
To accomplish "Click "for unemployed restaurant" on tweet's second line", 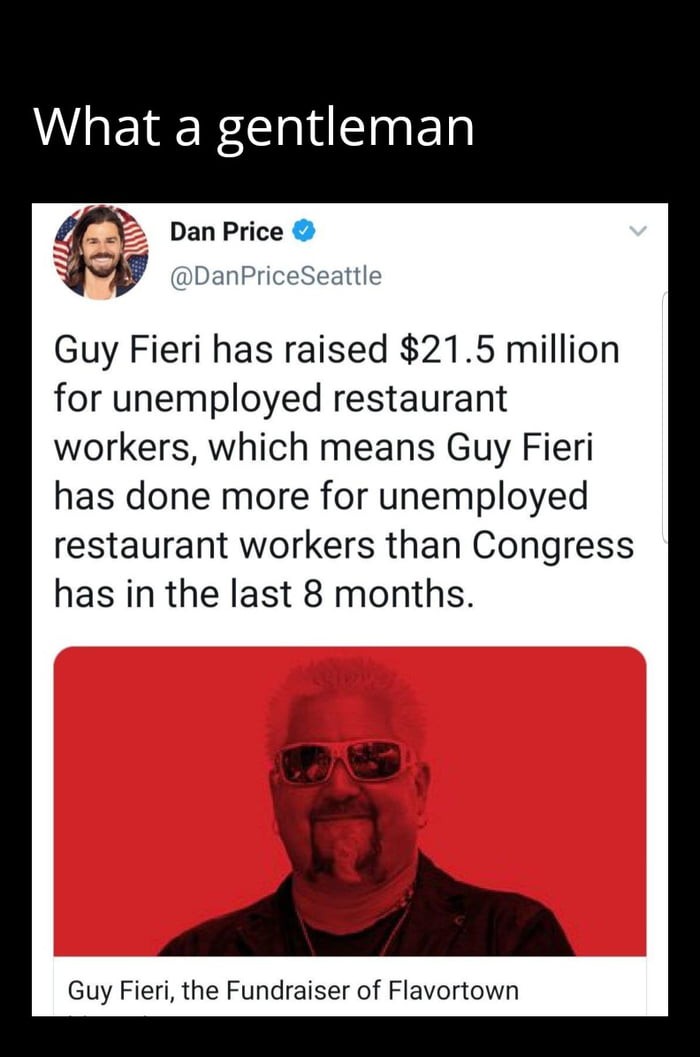I will (280, 400).
